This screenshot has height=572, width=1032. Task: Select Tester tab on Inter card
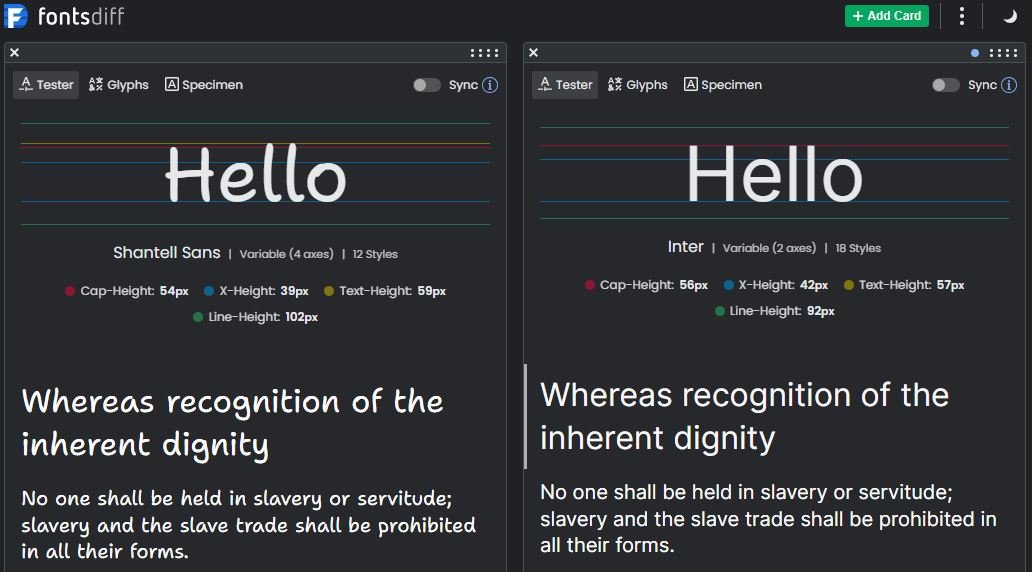[x=565, y=85]
